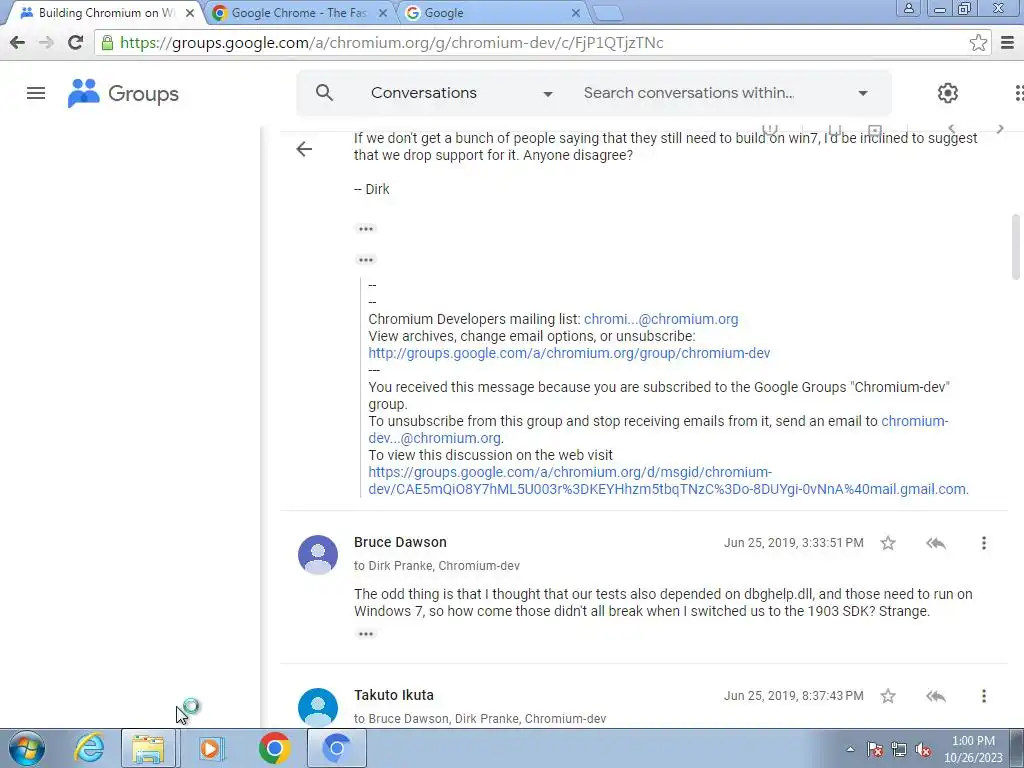Image resolution: width=1024 pixels, height=768 pixels.
Task: Click Takuto Ikuta sender name
Action: tap(394, 695)
